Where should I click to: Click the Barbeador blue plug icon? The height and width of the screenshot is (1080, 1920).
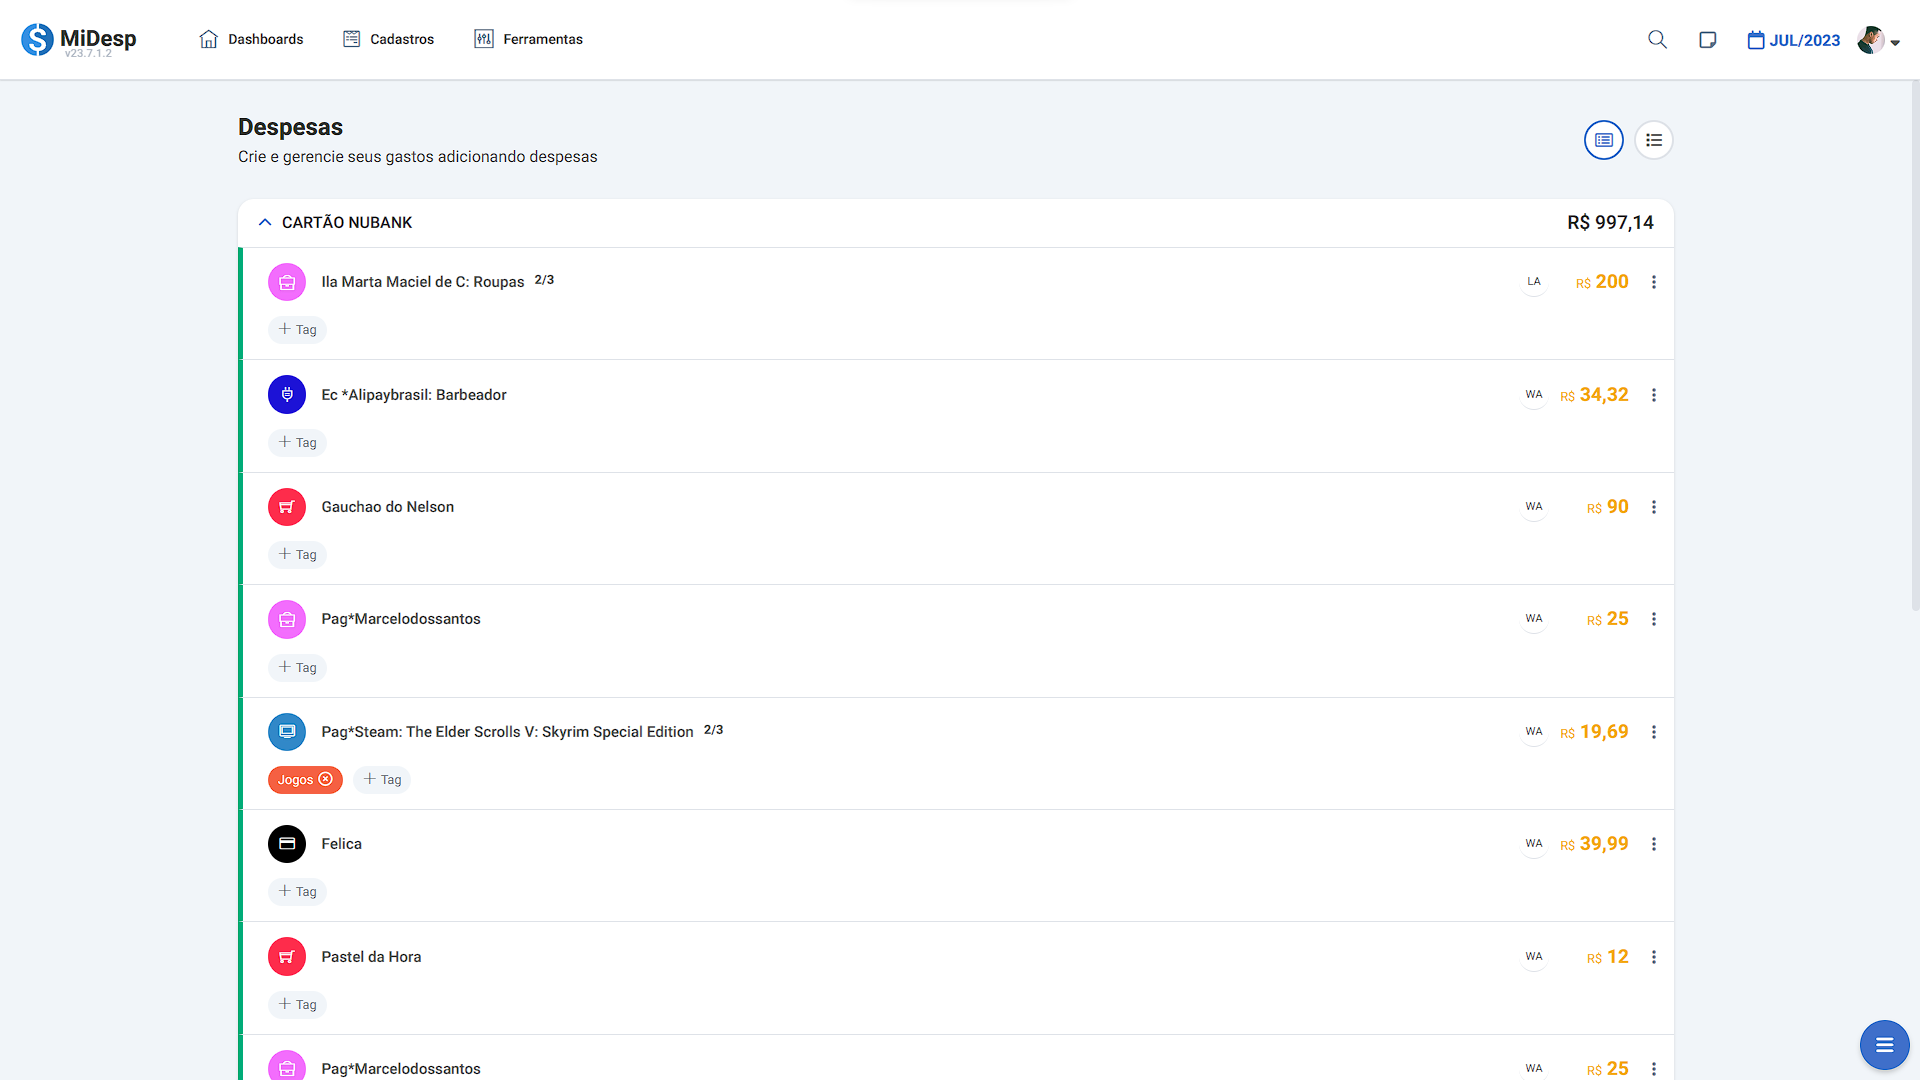coord(287,395)
